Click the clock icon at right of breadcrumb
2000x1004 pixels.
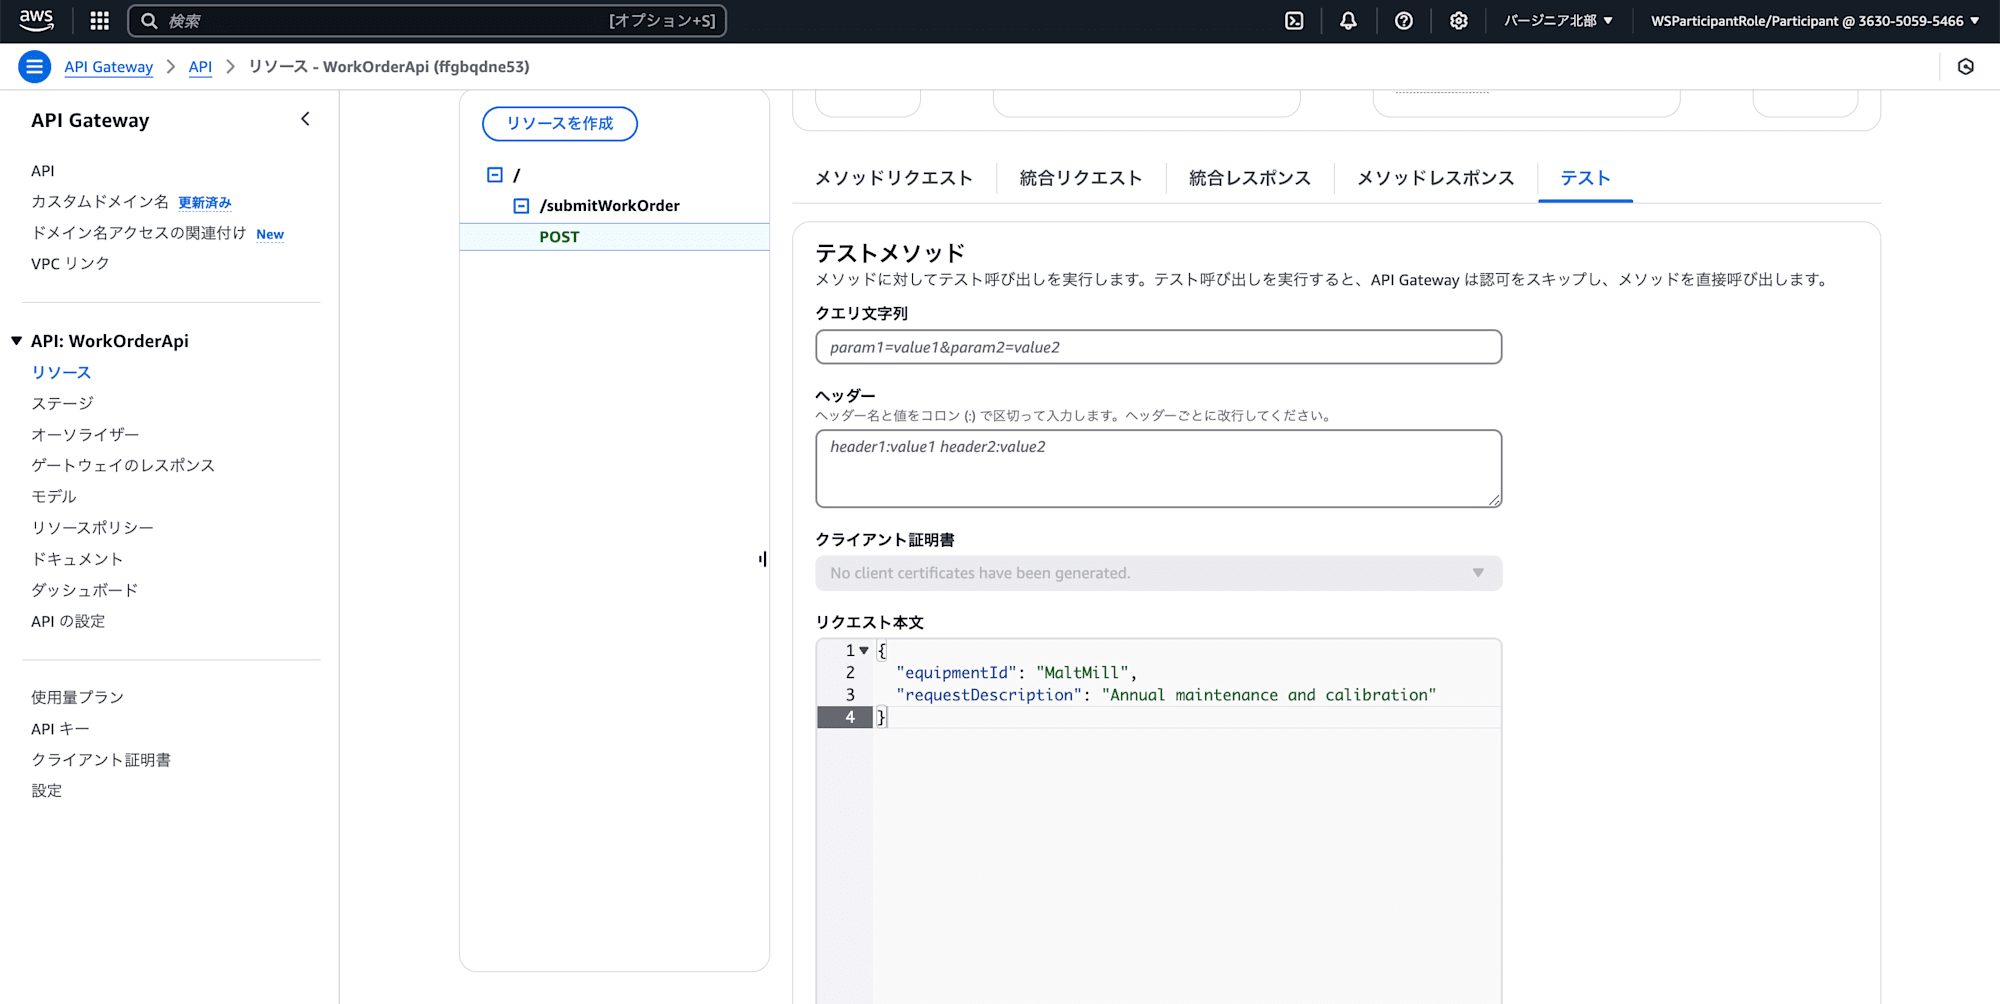coord(1966,67)
